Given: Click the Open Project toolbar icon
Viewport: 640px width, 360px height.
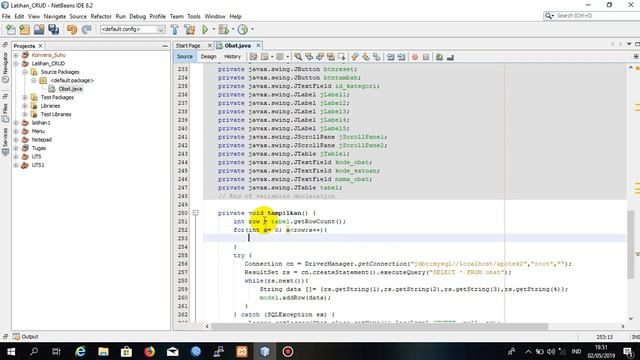Looking at the screenshot, I should (39, 29).
